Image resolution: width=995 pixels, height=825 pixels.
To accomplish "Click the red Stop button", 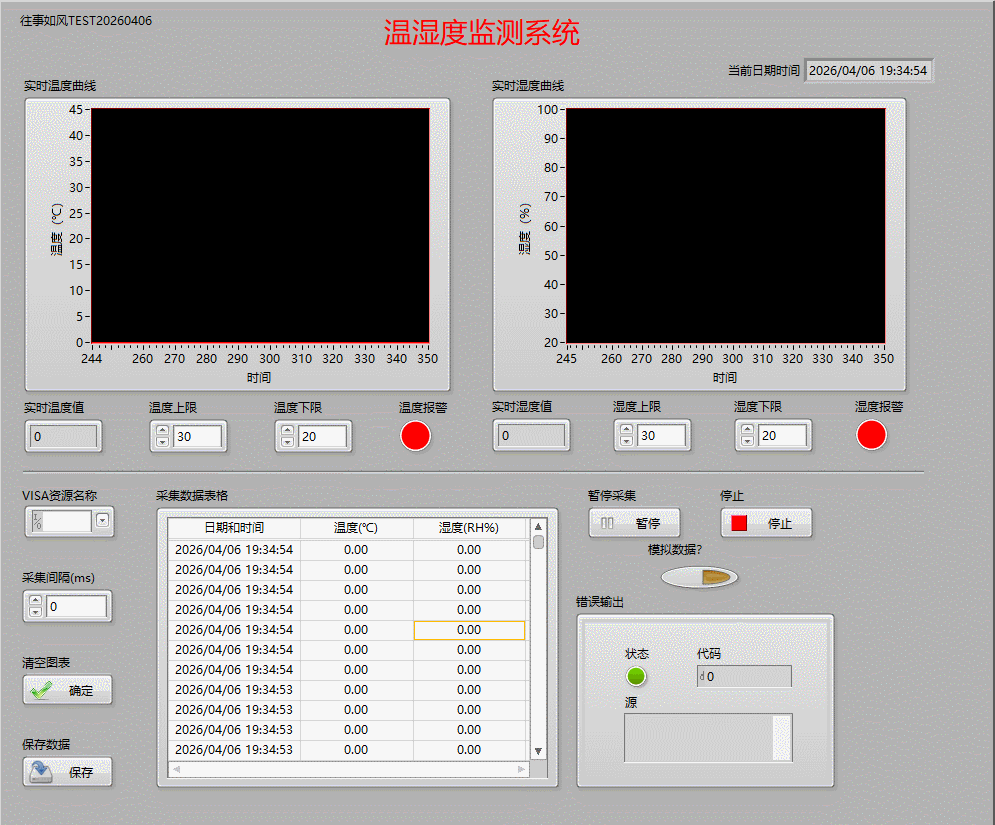I will [x=766, y=523].
